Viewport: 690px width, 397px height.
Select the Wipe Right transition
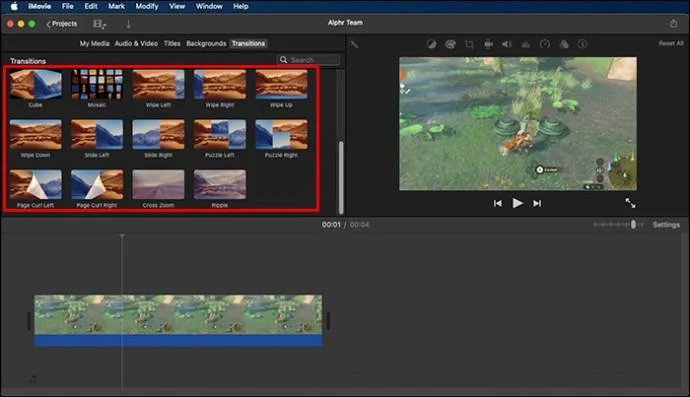click(220, 85)
